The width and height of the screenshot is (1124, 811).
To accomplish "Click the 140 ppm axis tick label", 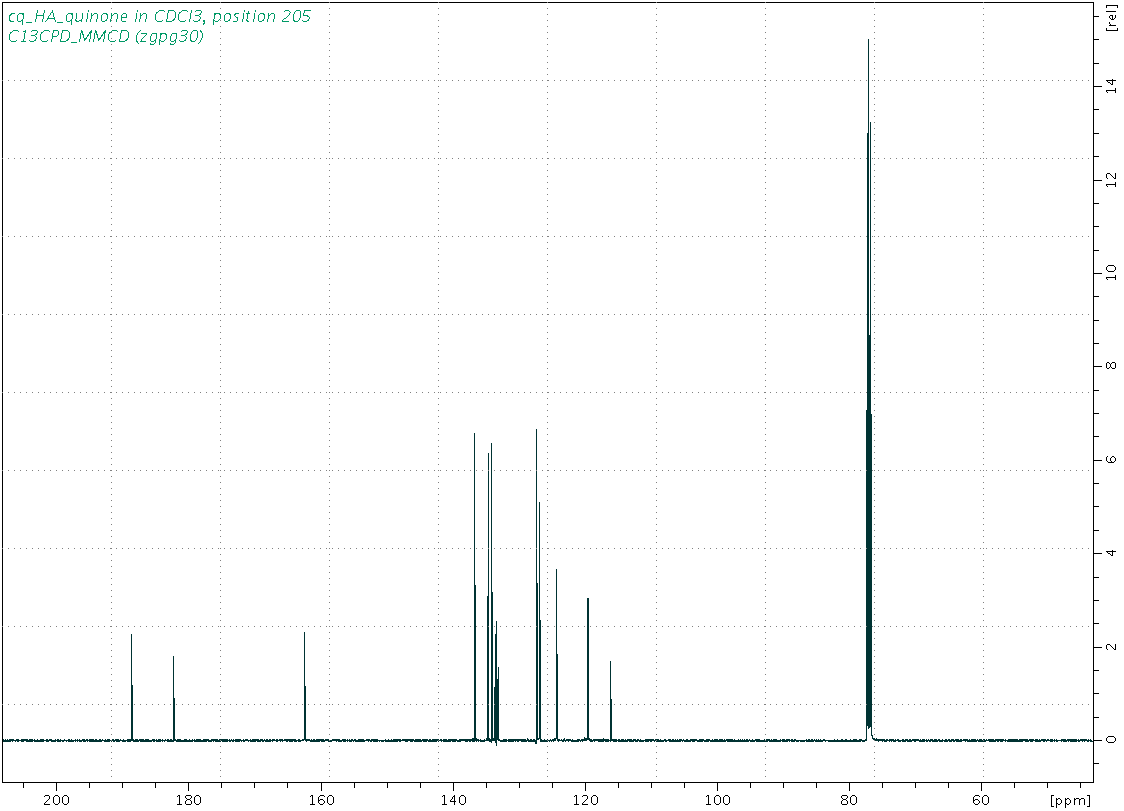I will [453, 799].
